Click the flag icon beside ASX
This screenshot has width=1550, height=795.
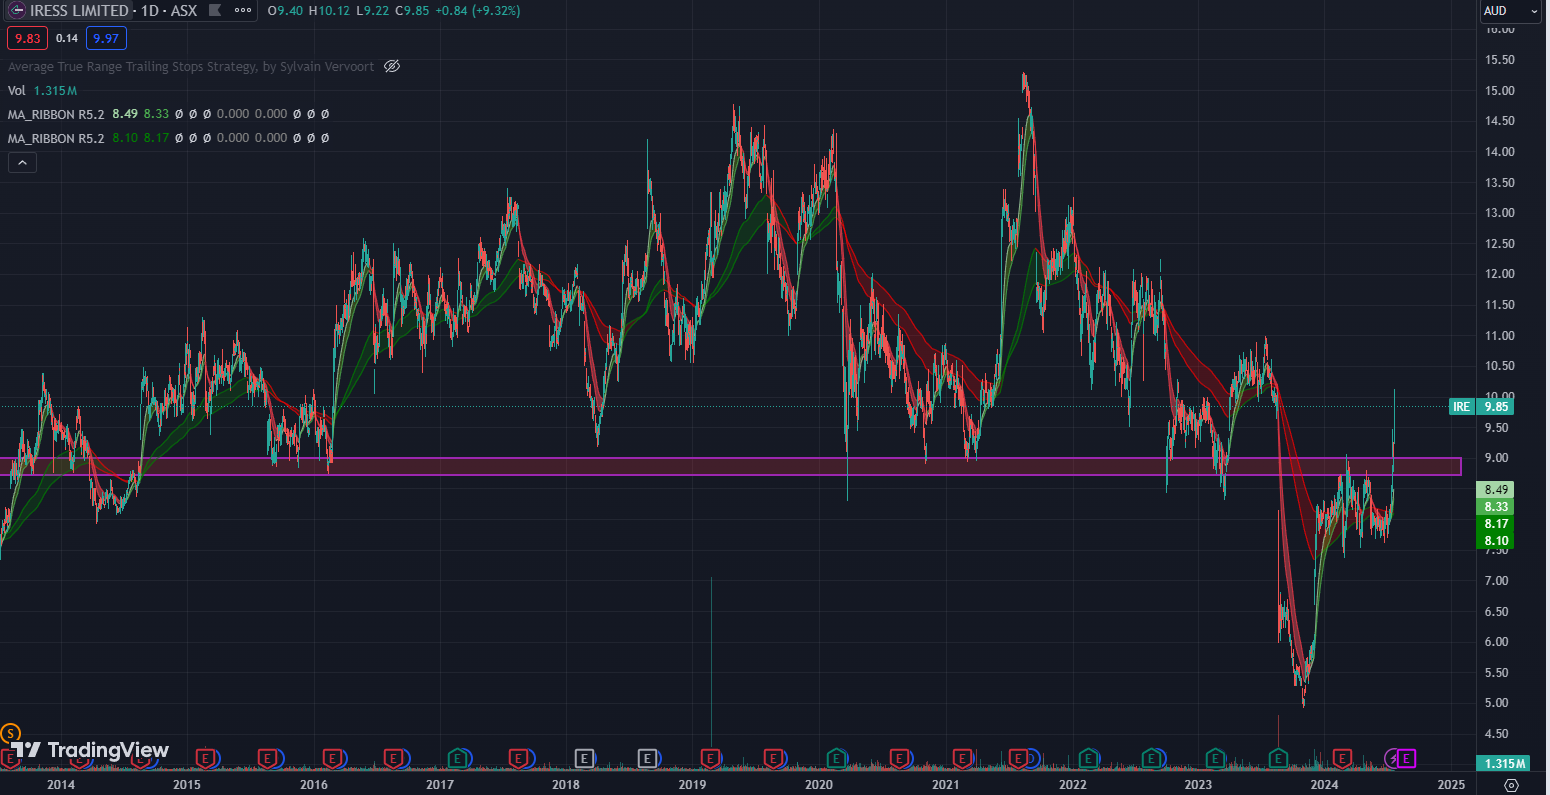tap(213, 11)
